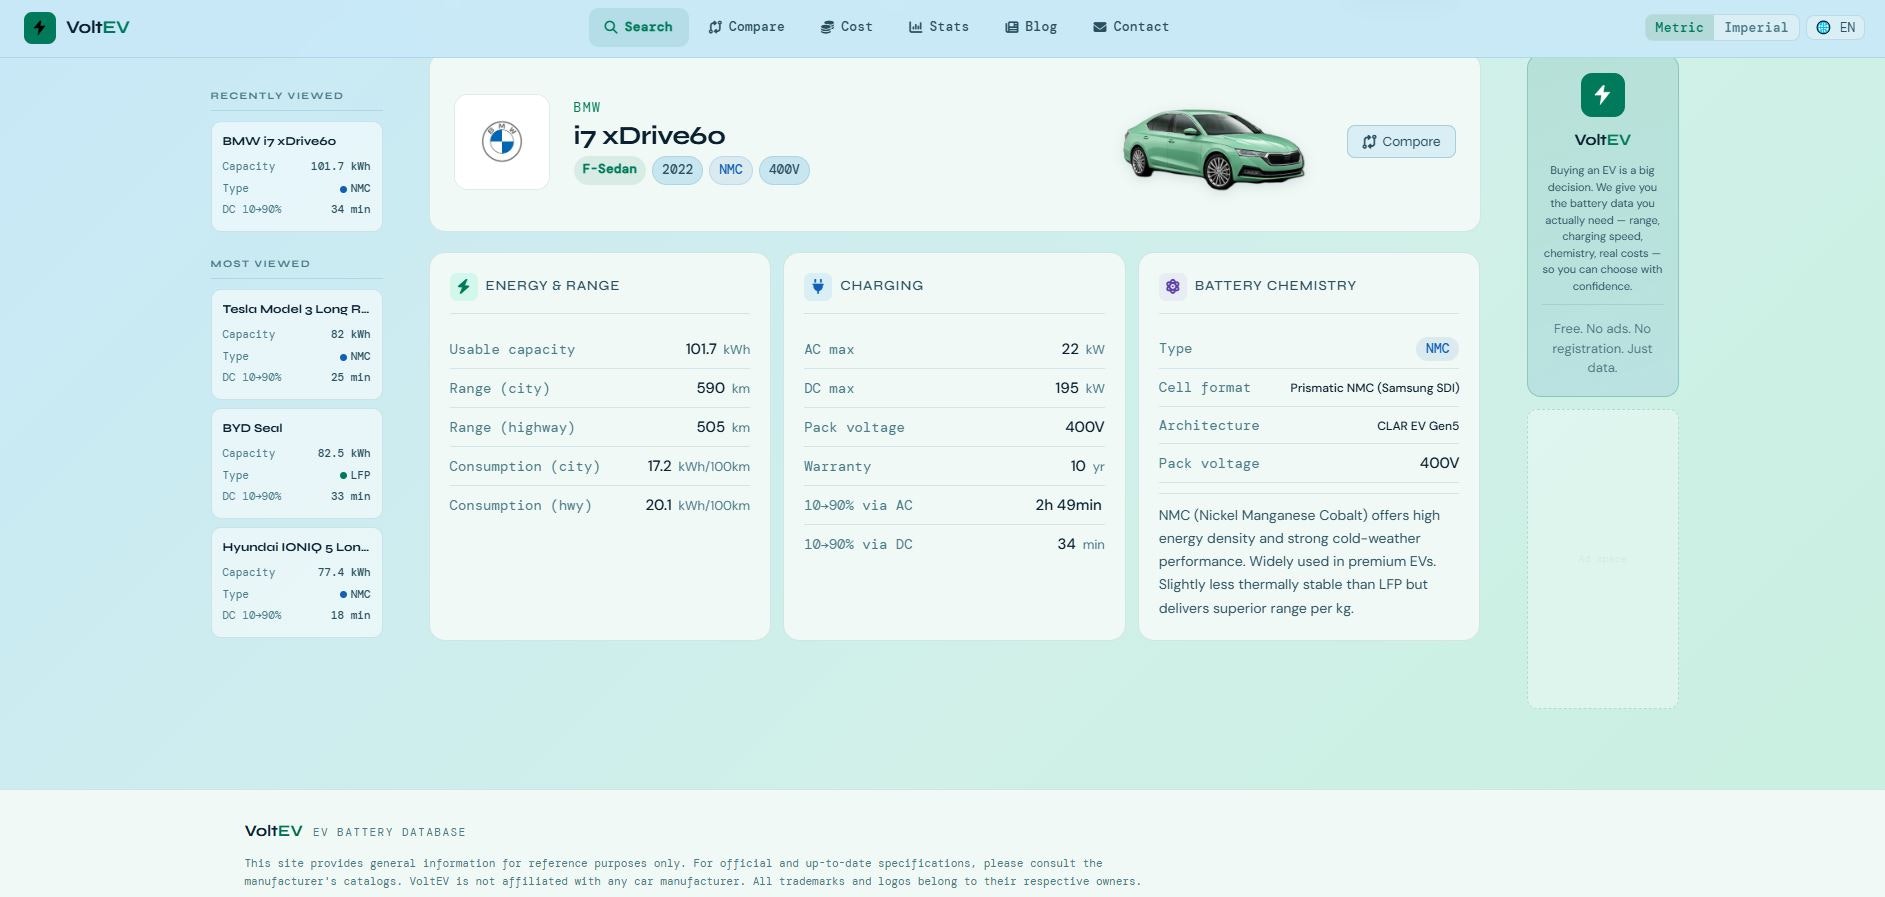
Task: Open the Hyundai IONIQ 5 Long Range card
Action: [x=296, y=582]
